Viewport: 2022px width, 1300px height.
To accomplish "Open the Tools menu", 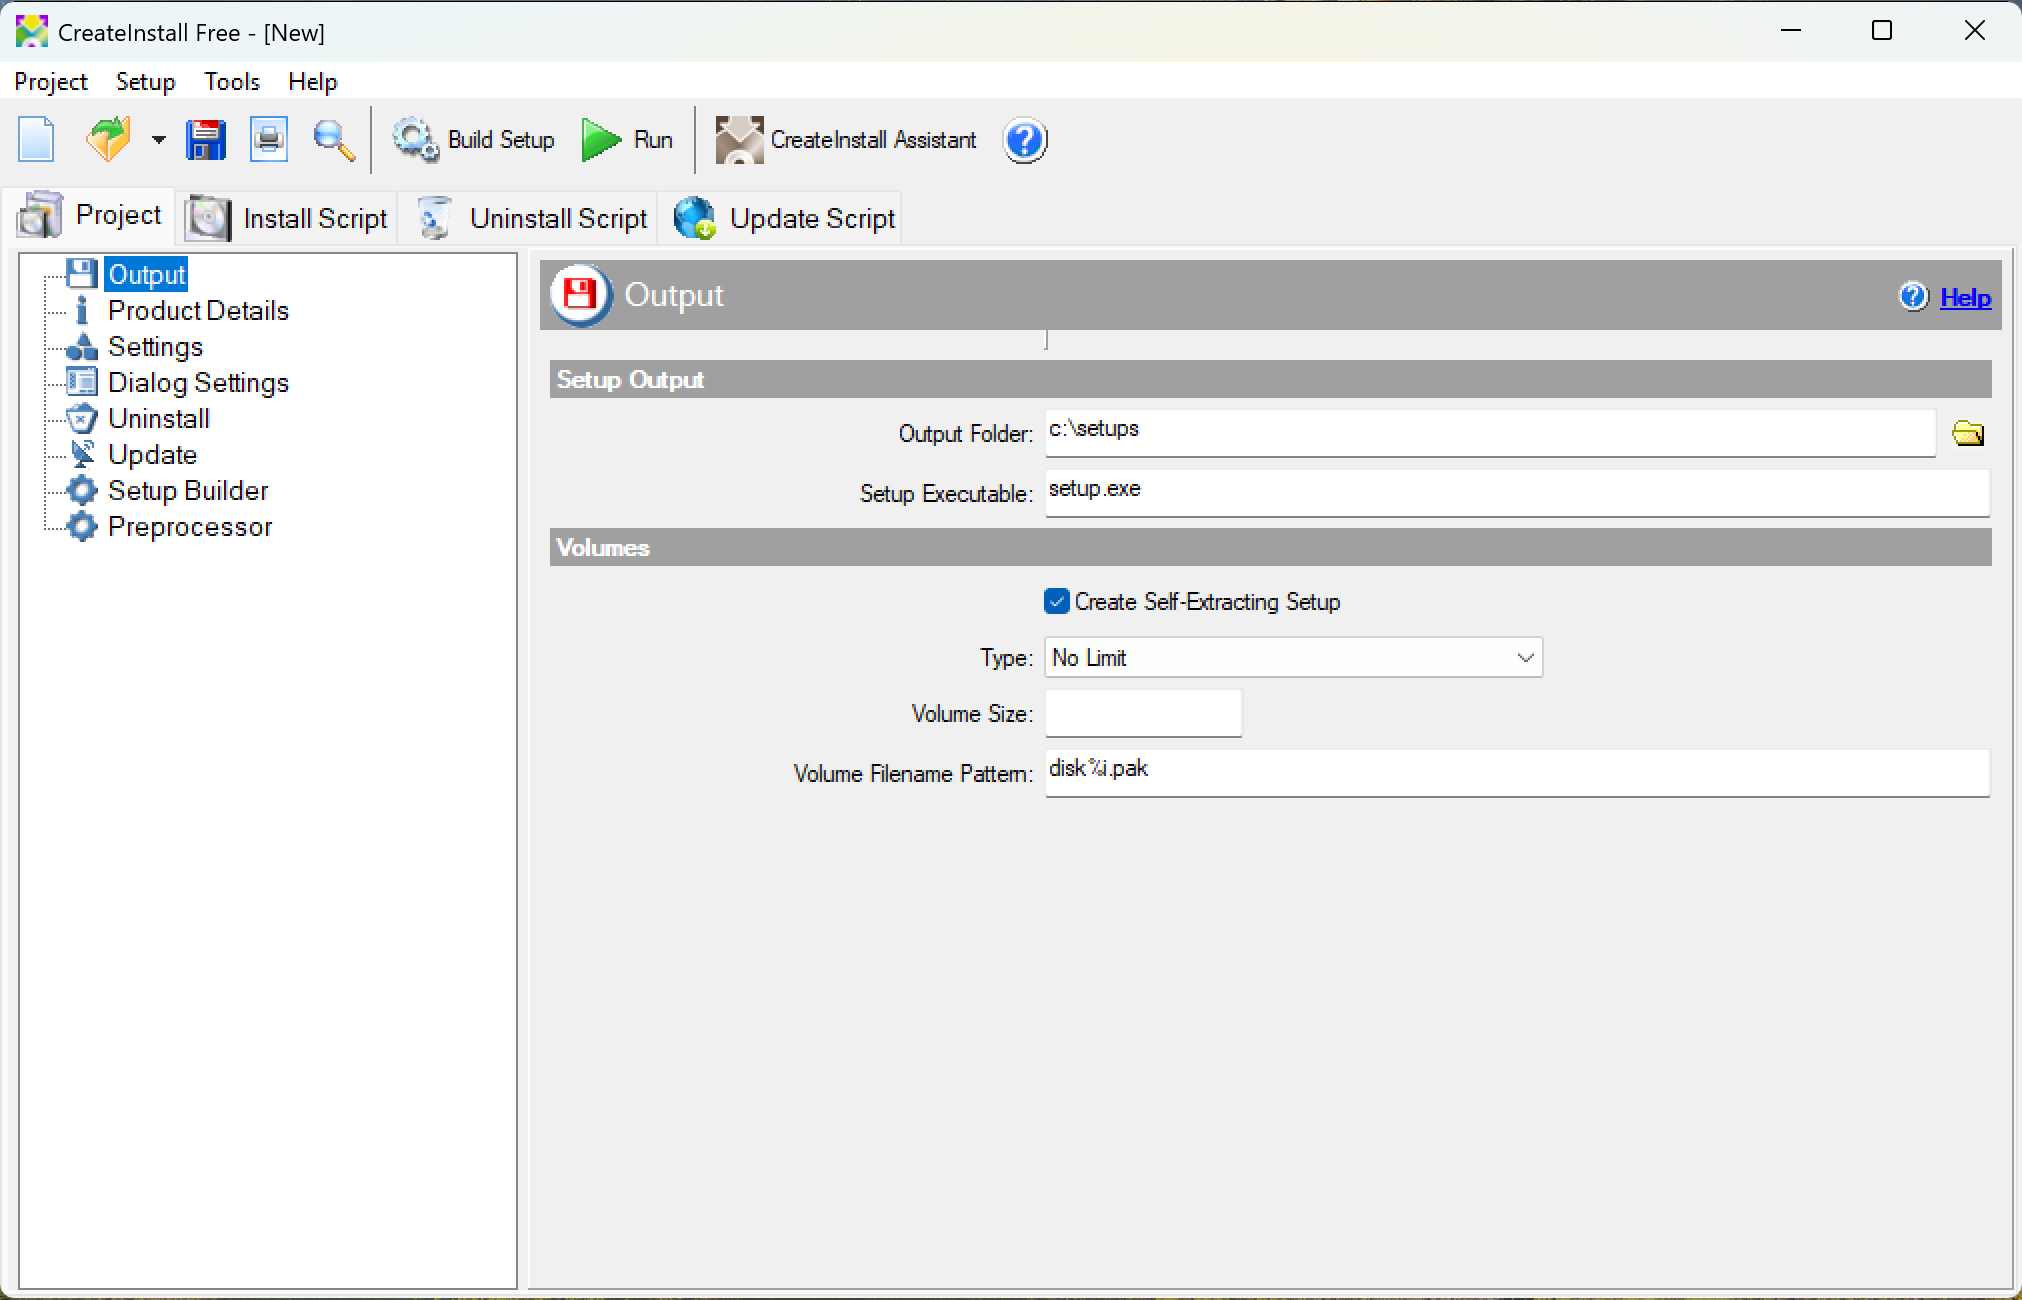I will (x=232, y=82).
